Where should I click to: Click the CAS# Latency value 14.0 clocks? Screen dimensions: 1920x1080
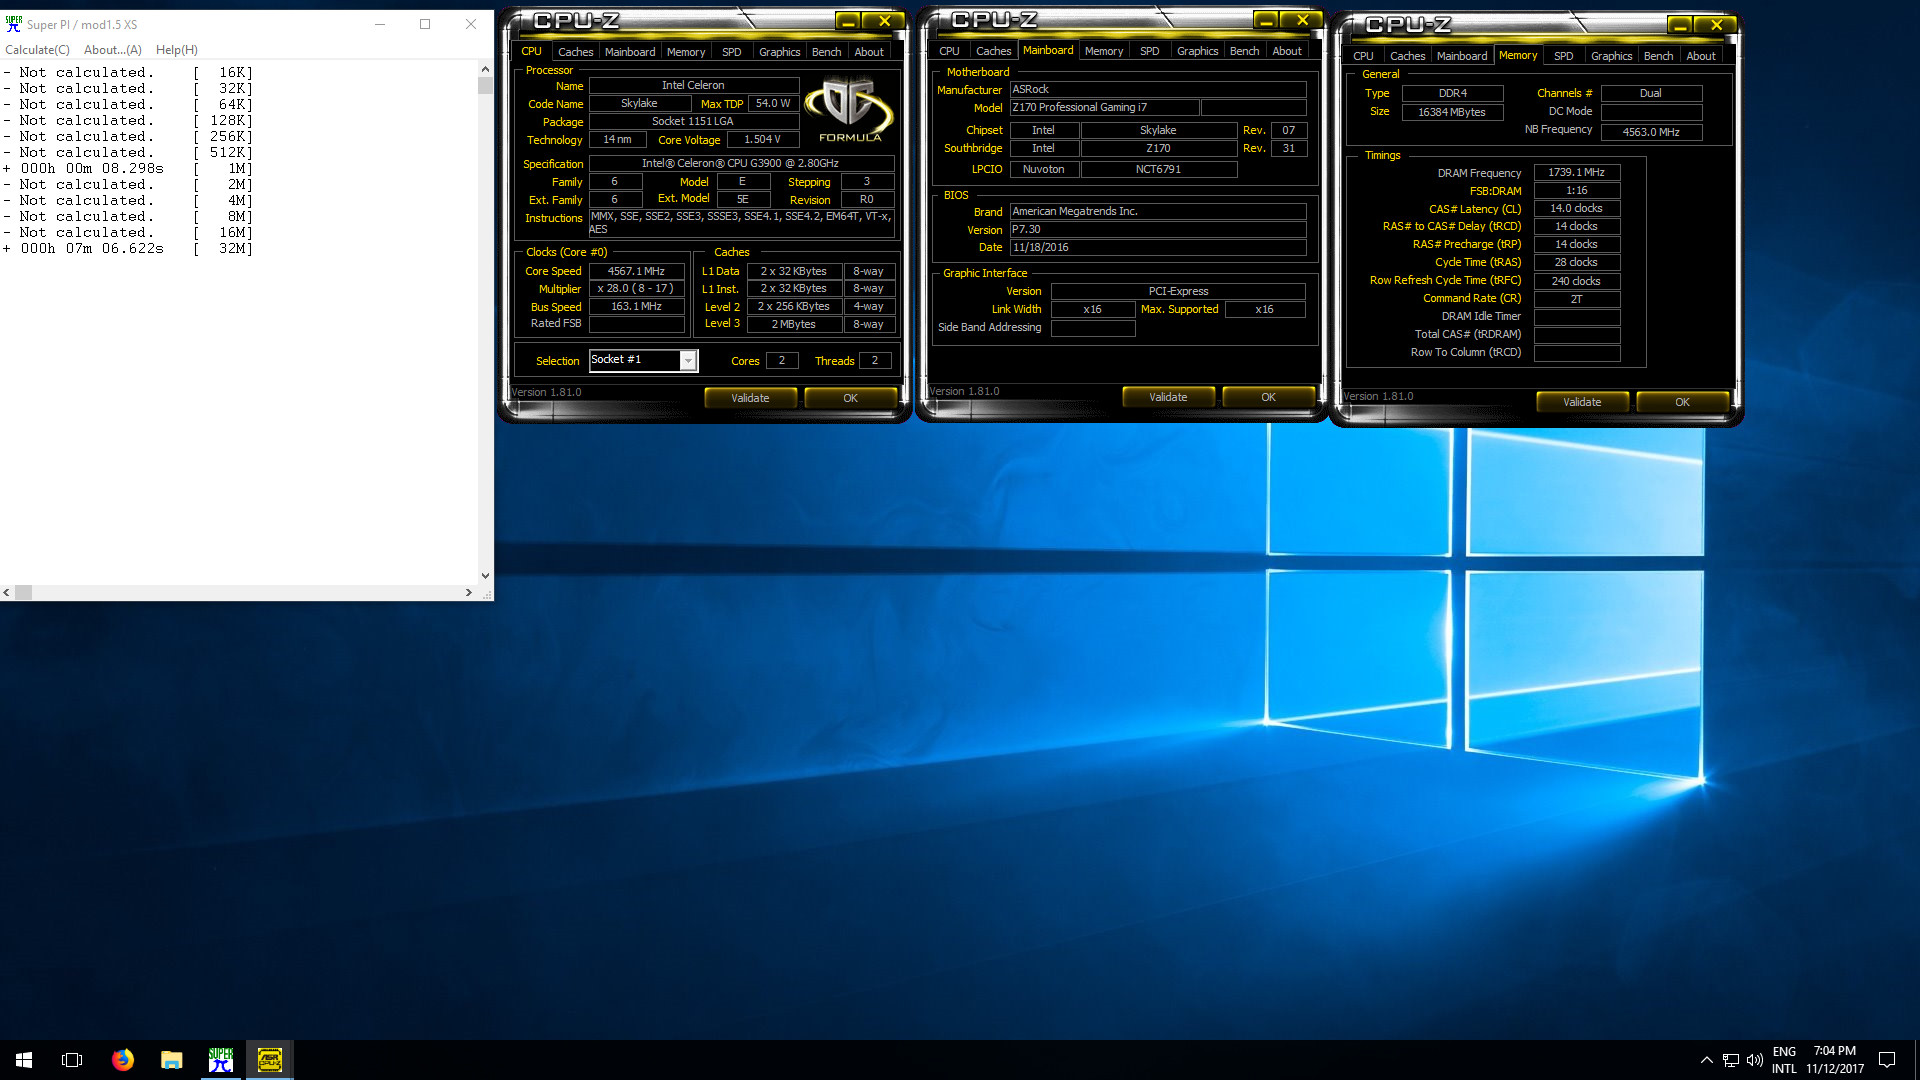coord(1576,208)
